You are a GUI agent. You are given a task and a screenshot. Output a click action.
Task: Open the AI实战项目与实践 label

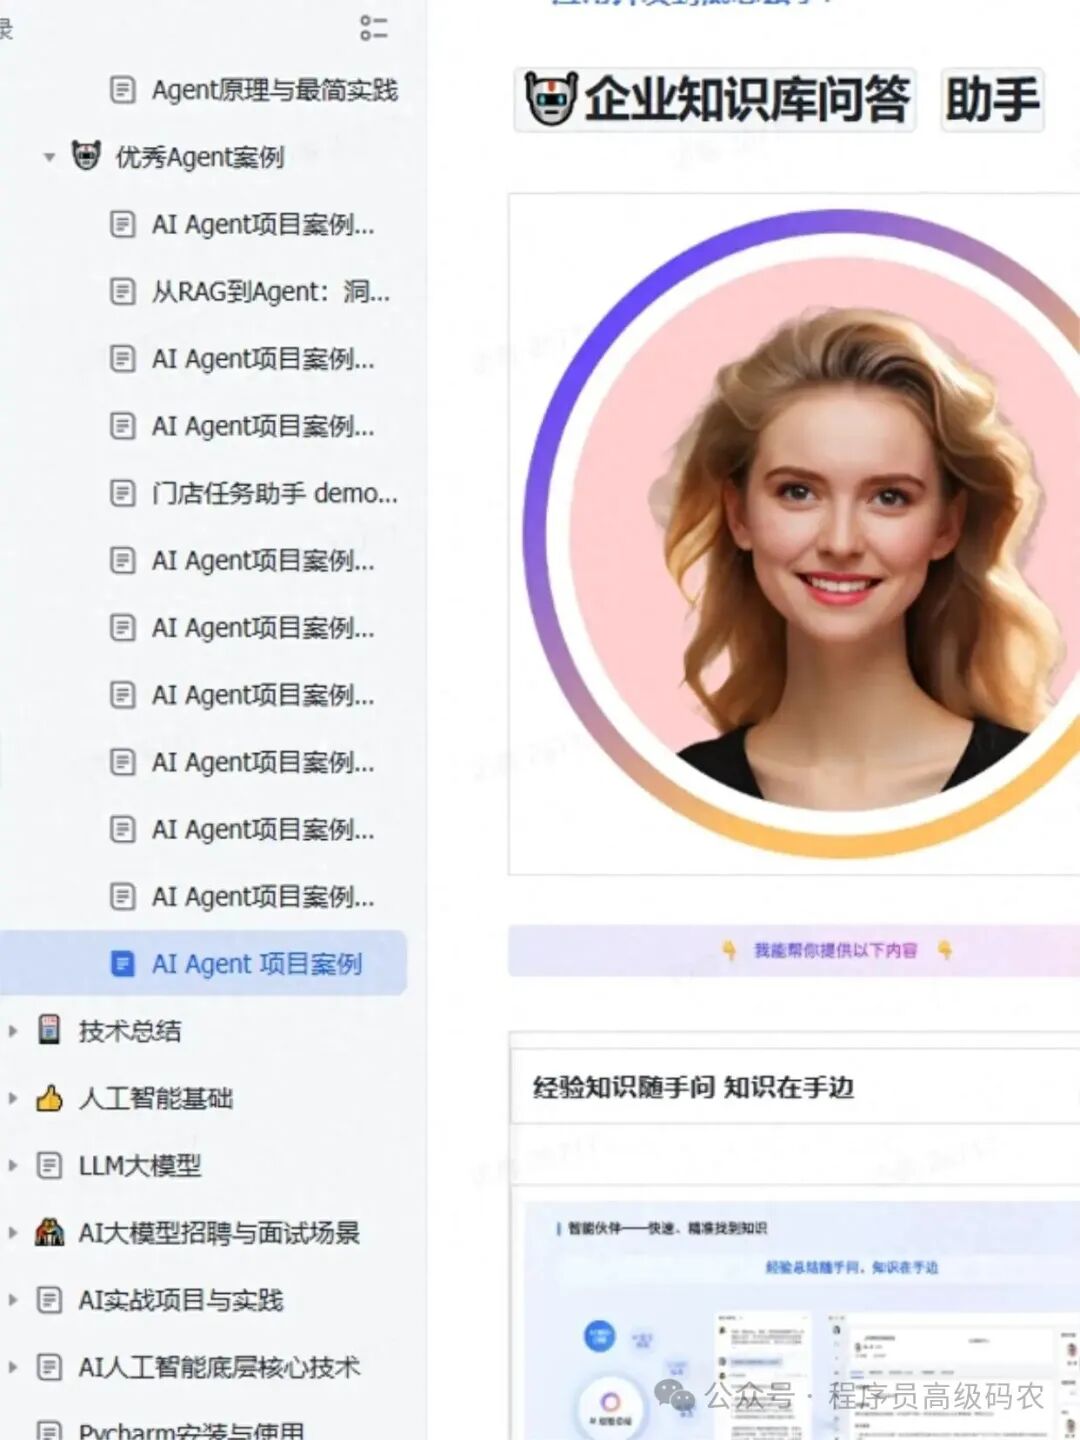181,1299
